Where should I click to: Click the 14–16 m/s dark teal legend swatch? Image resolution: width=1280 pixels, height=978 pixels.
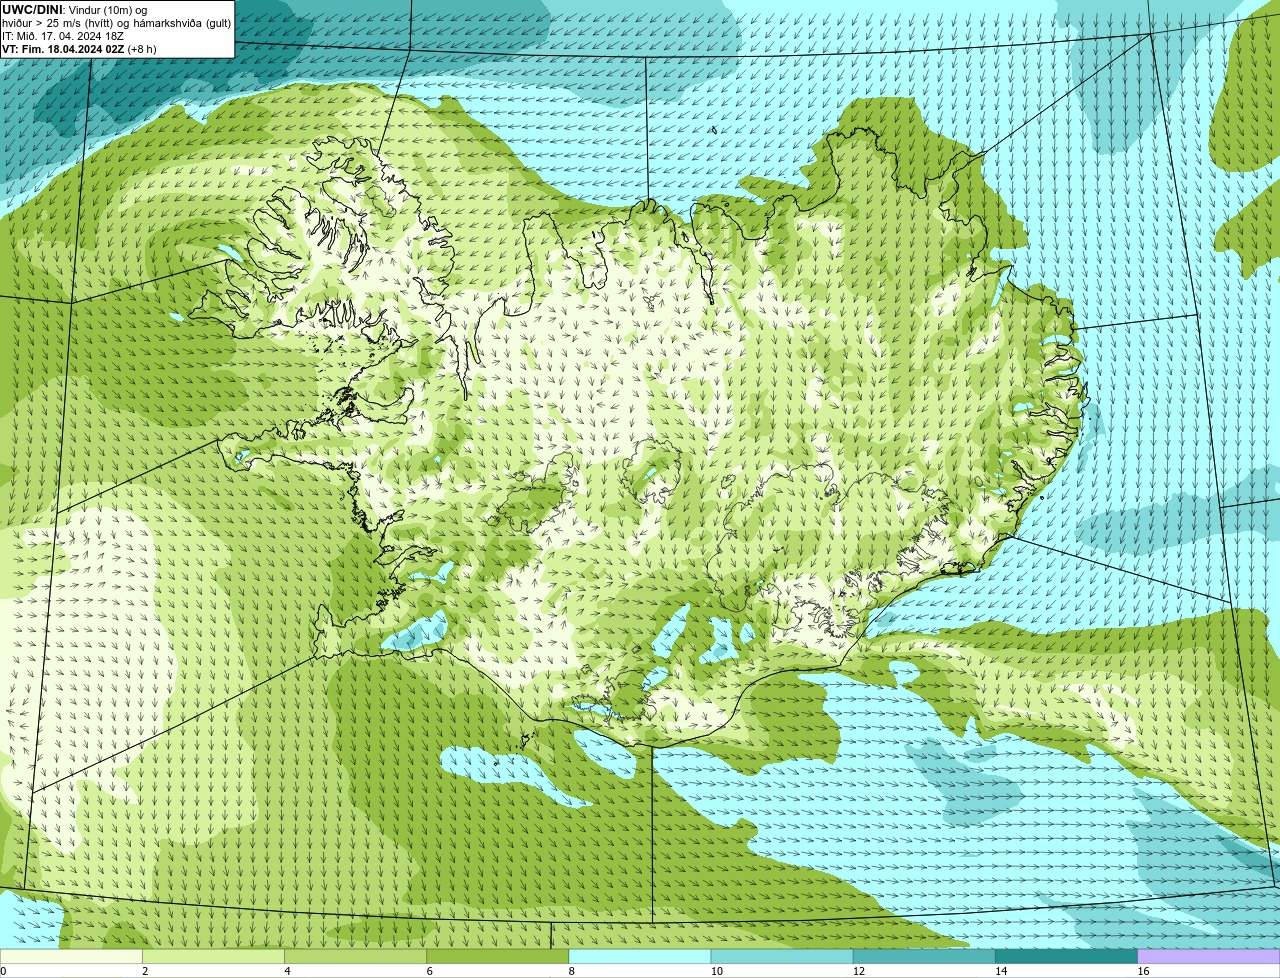pos(1067,956)
